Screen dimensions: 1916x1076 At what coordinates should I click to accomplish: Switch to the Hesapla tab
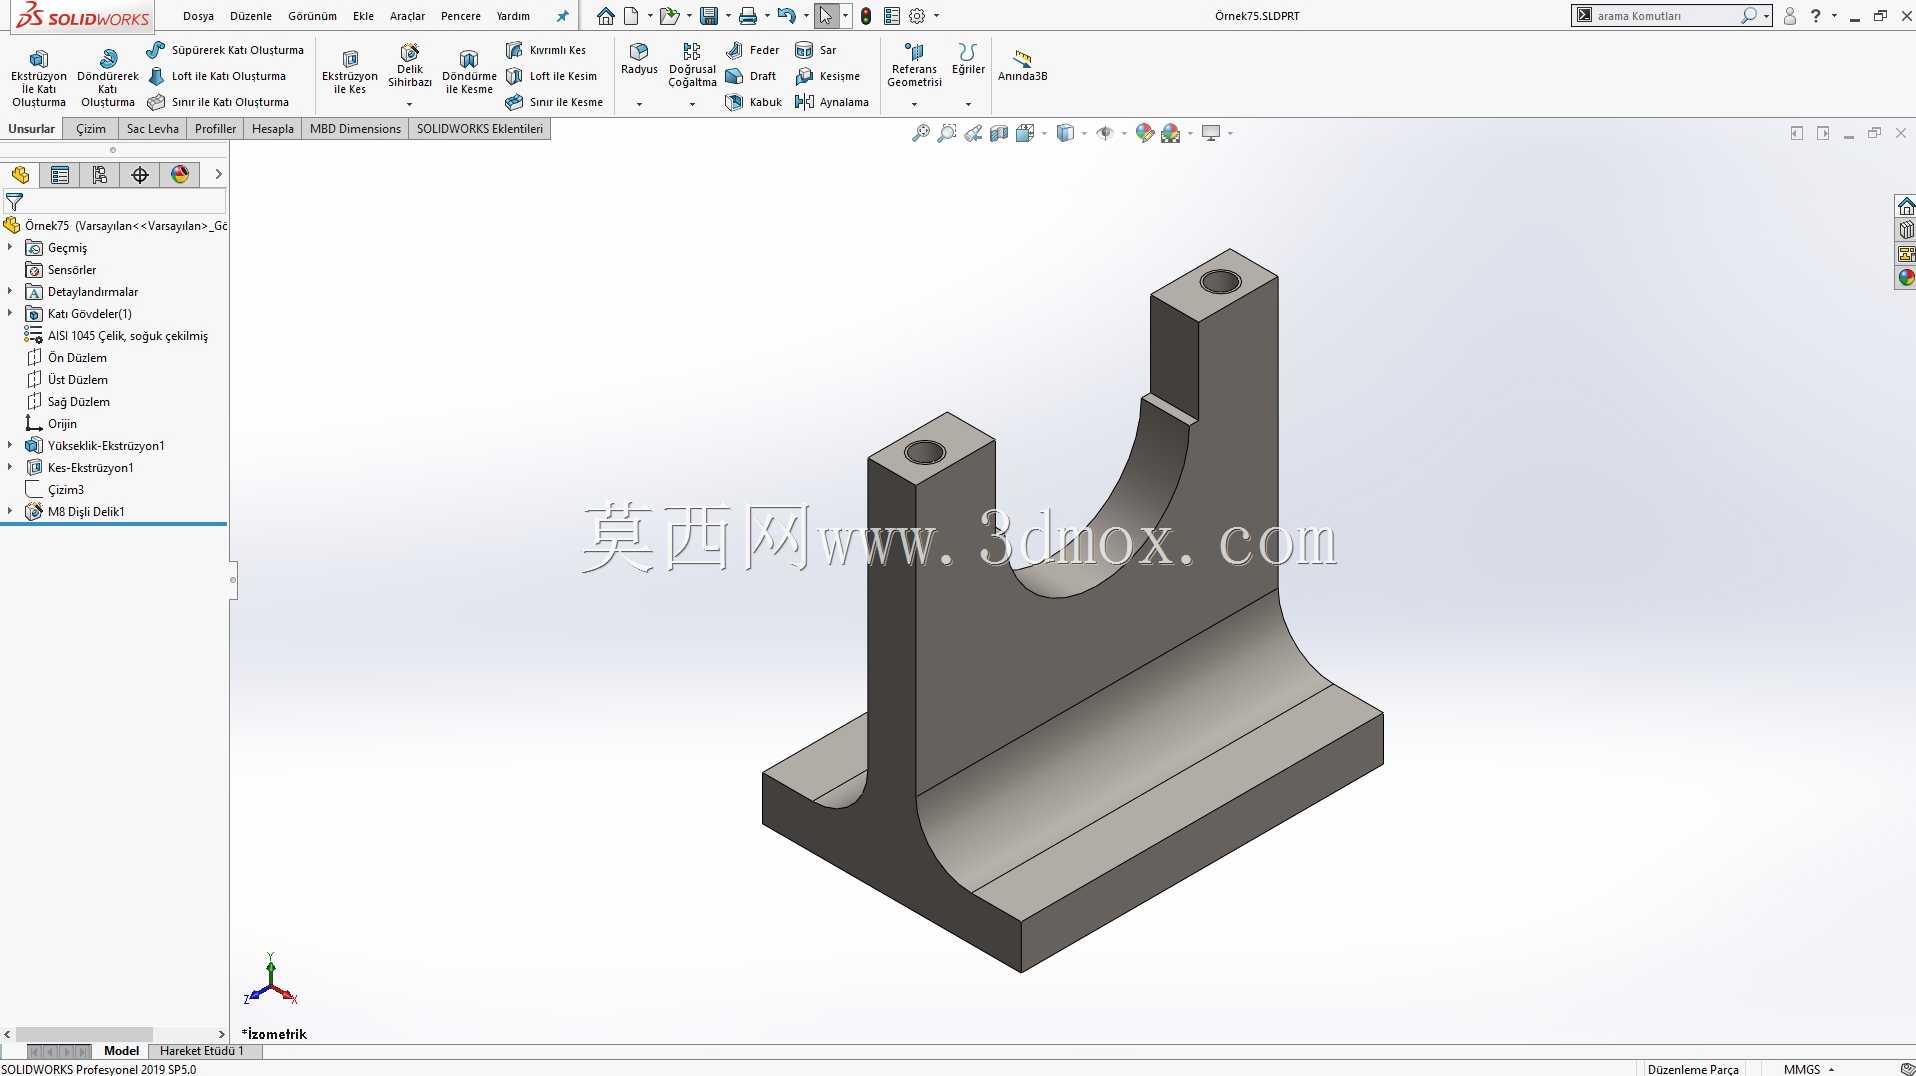coord(273,129)
